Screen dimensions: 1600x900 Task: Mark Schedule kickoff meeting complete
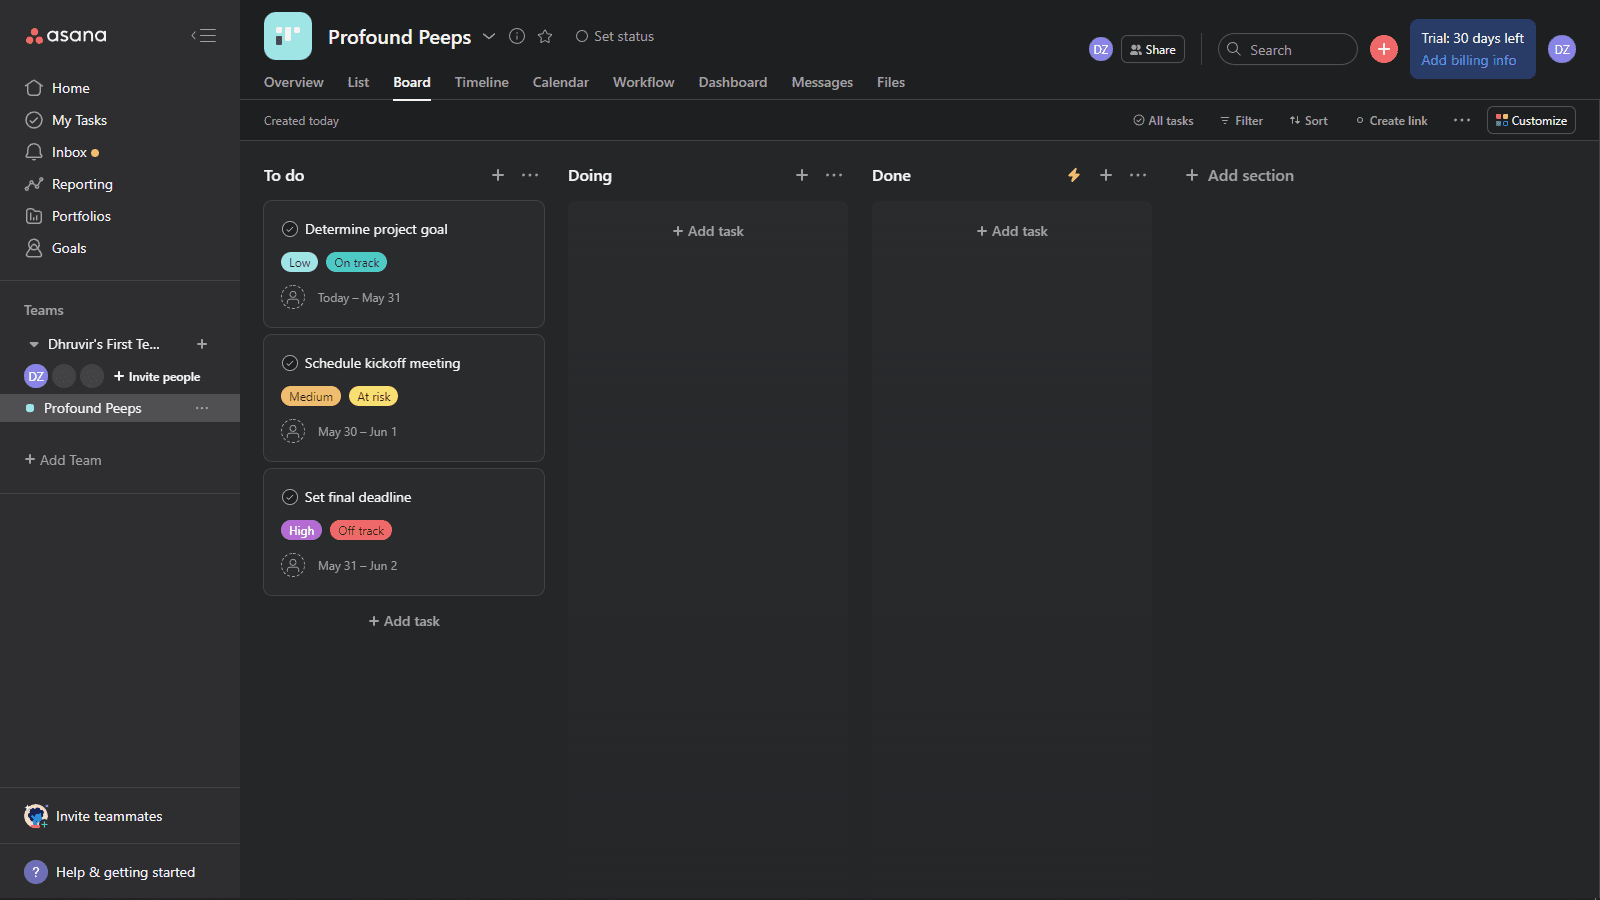point(290,363)
